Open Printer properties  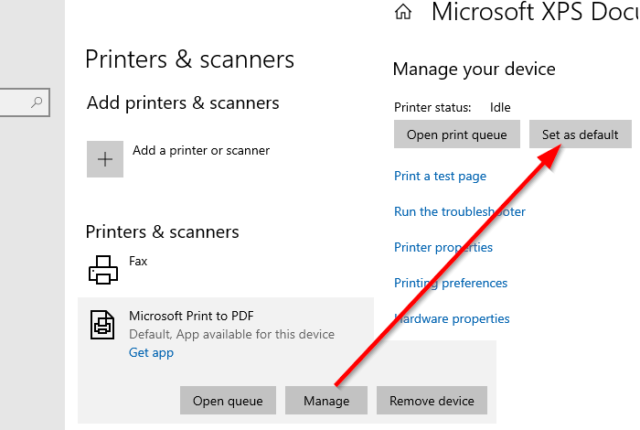click(x=443, y=247)
